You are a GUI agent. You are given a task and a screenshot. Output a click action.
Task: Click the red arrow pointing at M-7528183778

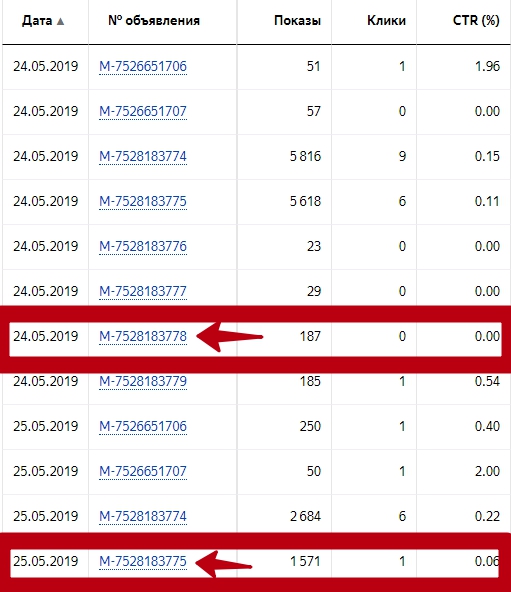[x=230, y=337]
